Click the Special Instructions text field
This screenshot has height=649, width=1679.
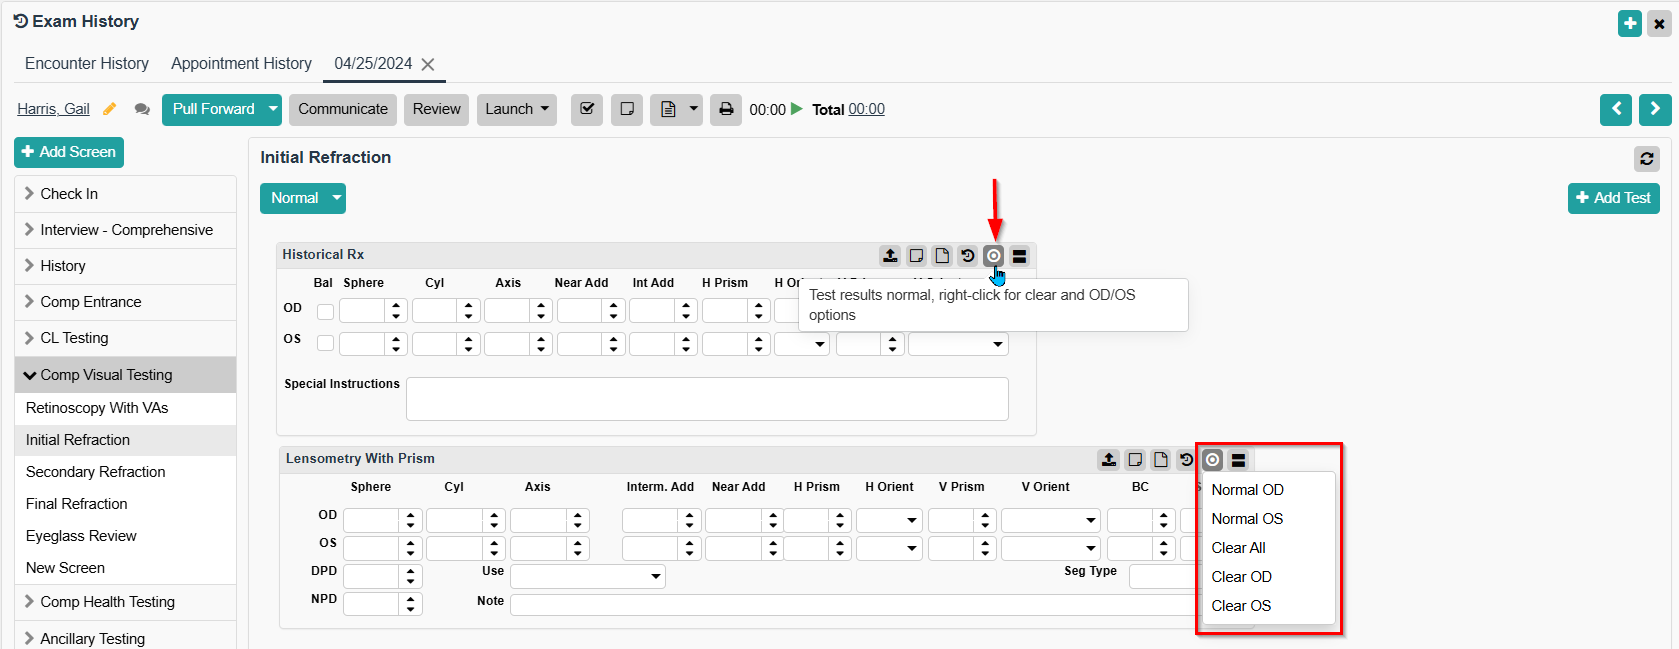tap(706, 399)
